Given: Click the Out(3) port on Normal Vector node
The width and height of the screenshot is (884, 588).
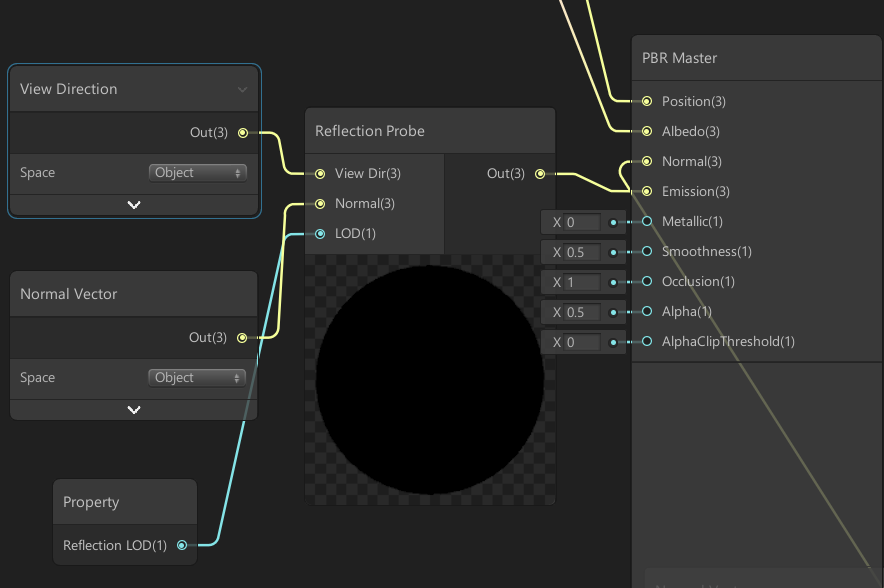Looking at the screenshot, I should [241, 337].
